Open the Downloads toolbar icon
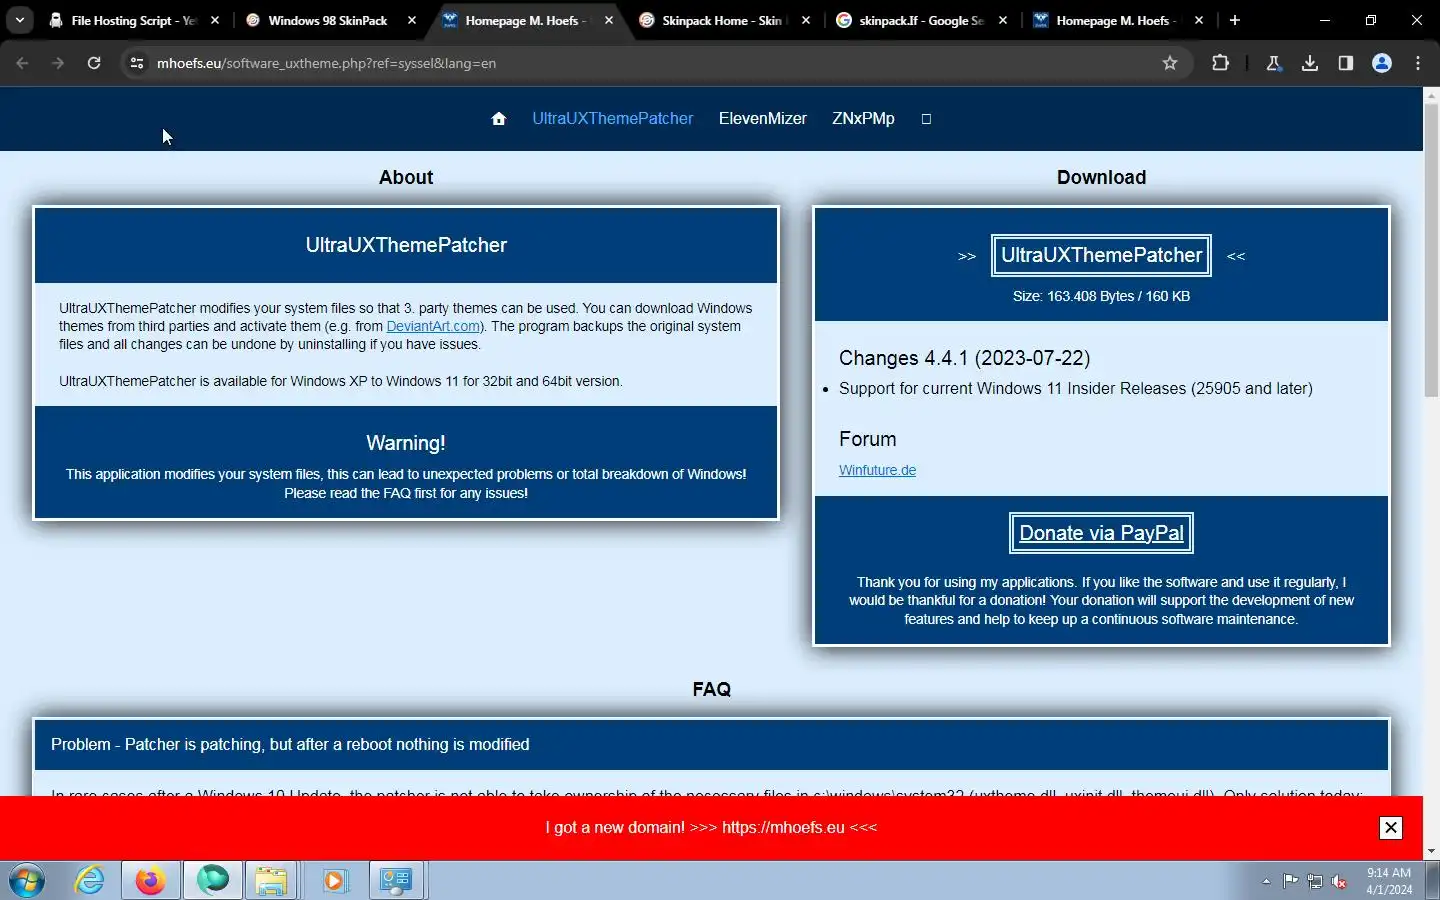The width and height of the screenshot is (1440, 900). (1310, 63)
